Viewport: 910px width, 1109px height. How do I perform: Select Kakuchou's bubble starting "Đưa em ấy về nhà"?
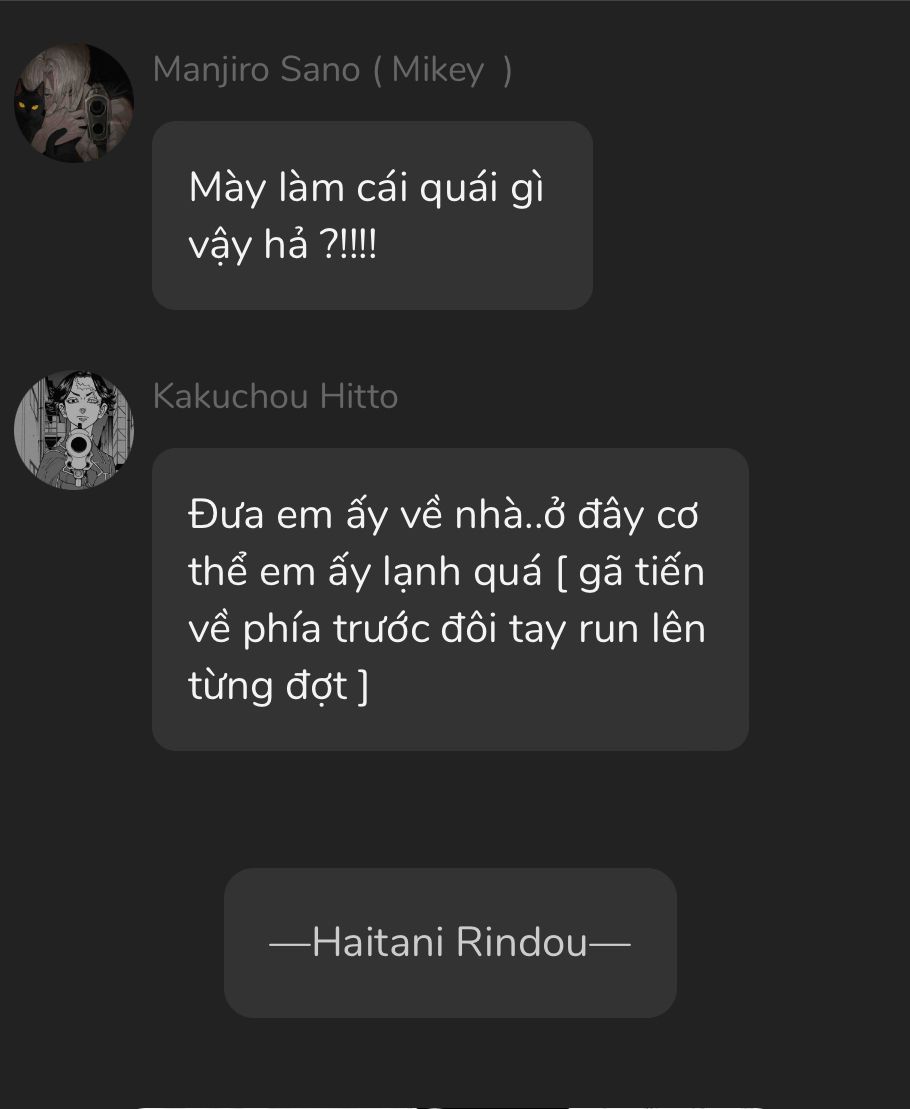click(450, 599)
